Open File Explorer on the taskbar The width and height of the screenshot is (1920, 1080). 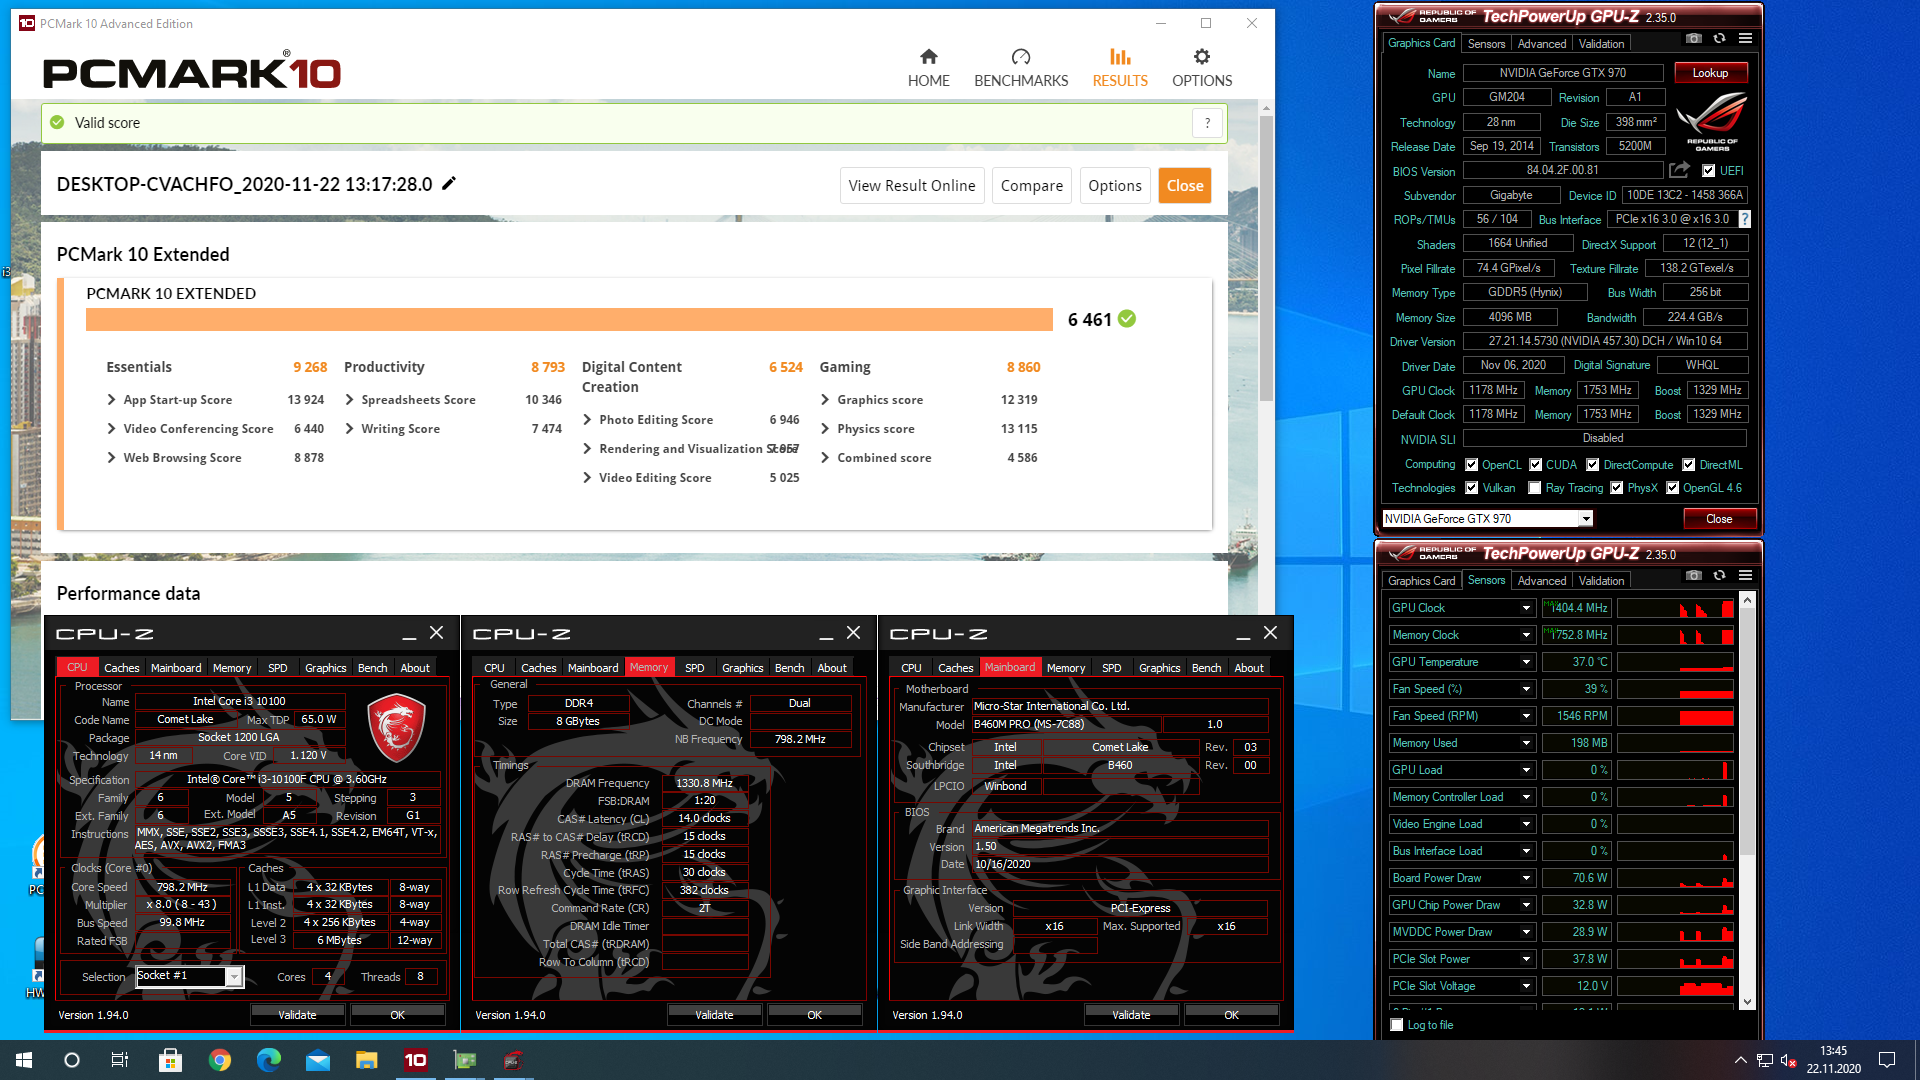pos(366,1060)
